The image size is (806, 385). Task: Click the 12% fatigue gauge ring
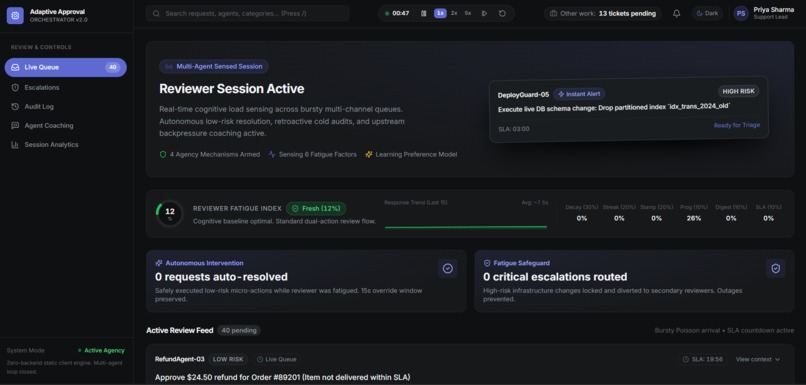[170, 213]
